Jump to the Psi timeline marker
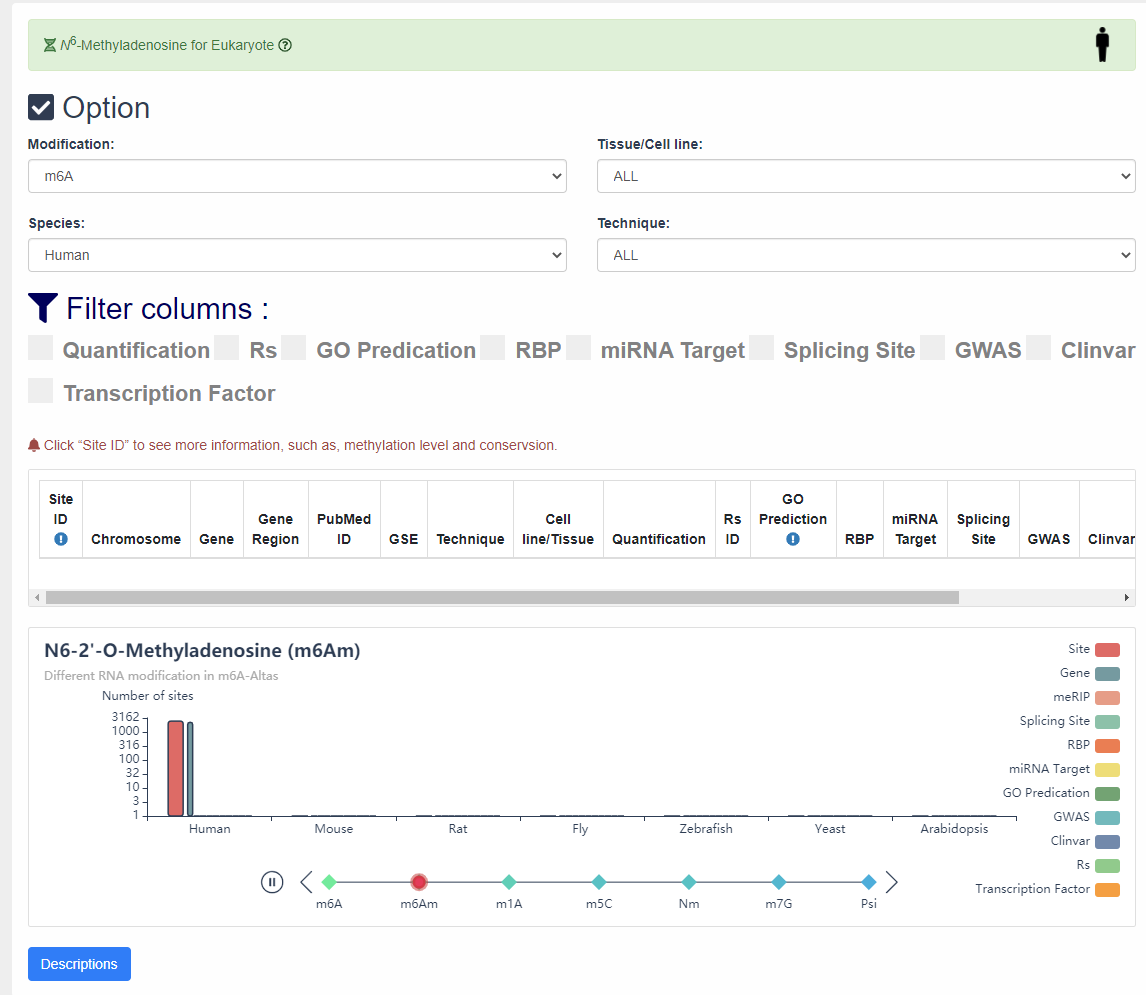1146x995 pixels. 869,882
